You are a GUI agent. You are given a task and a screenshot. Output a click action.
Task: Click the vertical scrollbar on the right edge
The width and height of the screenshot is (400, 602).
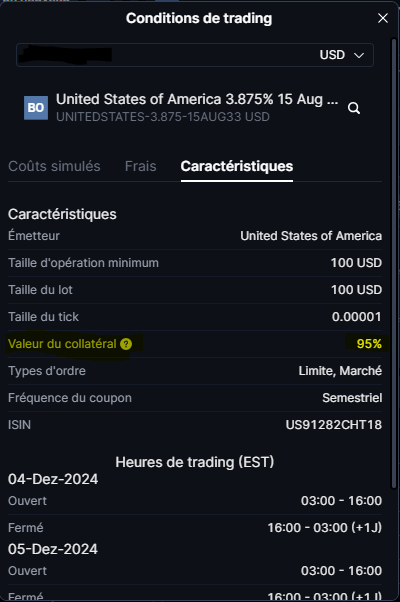point(393,263)
